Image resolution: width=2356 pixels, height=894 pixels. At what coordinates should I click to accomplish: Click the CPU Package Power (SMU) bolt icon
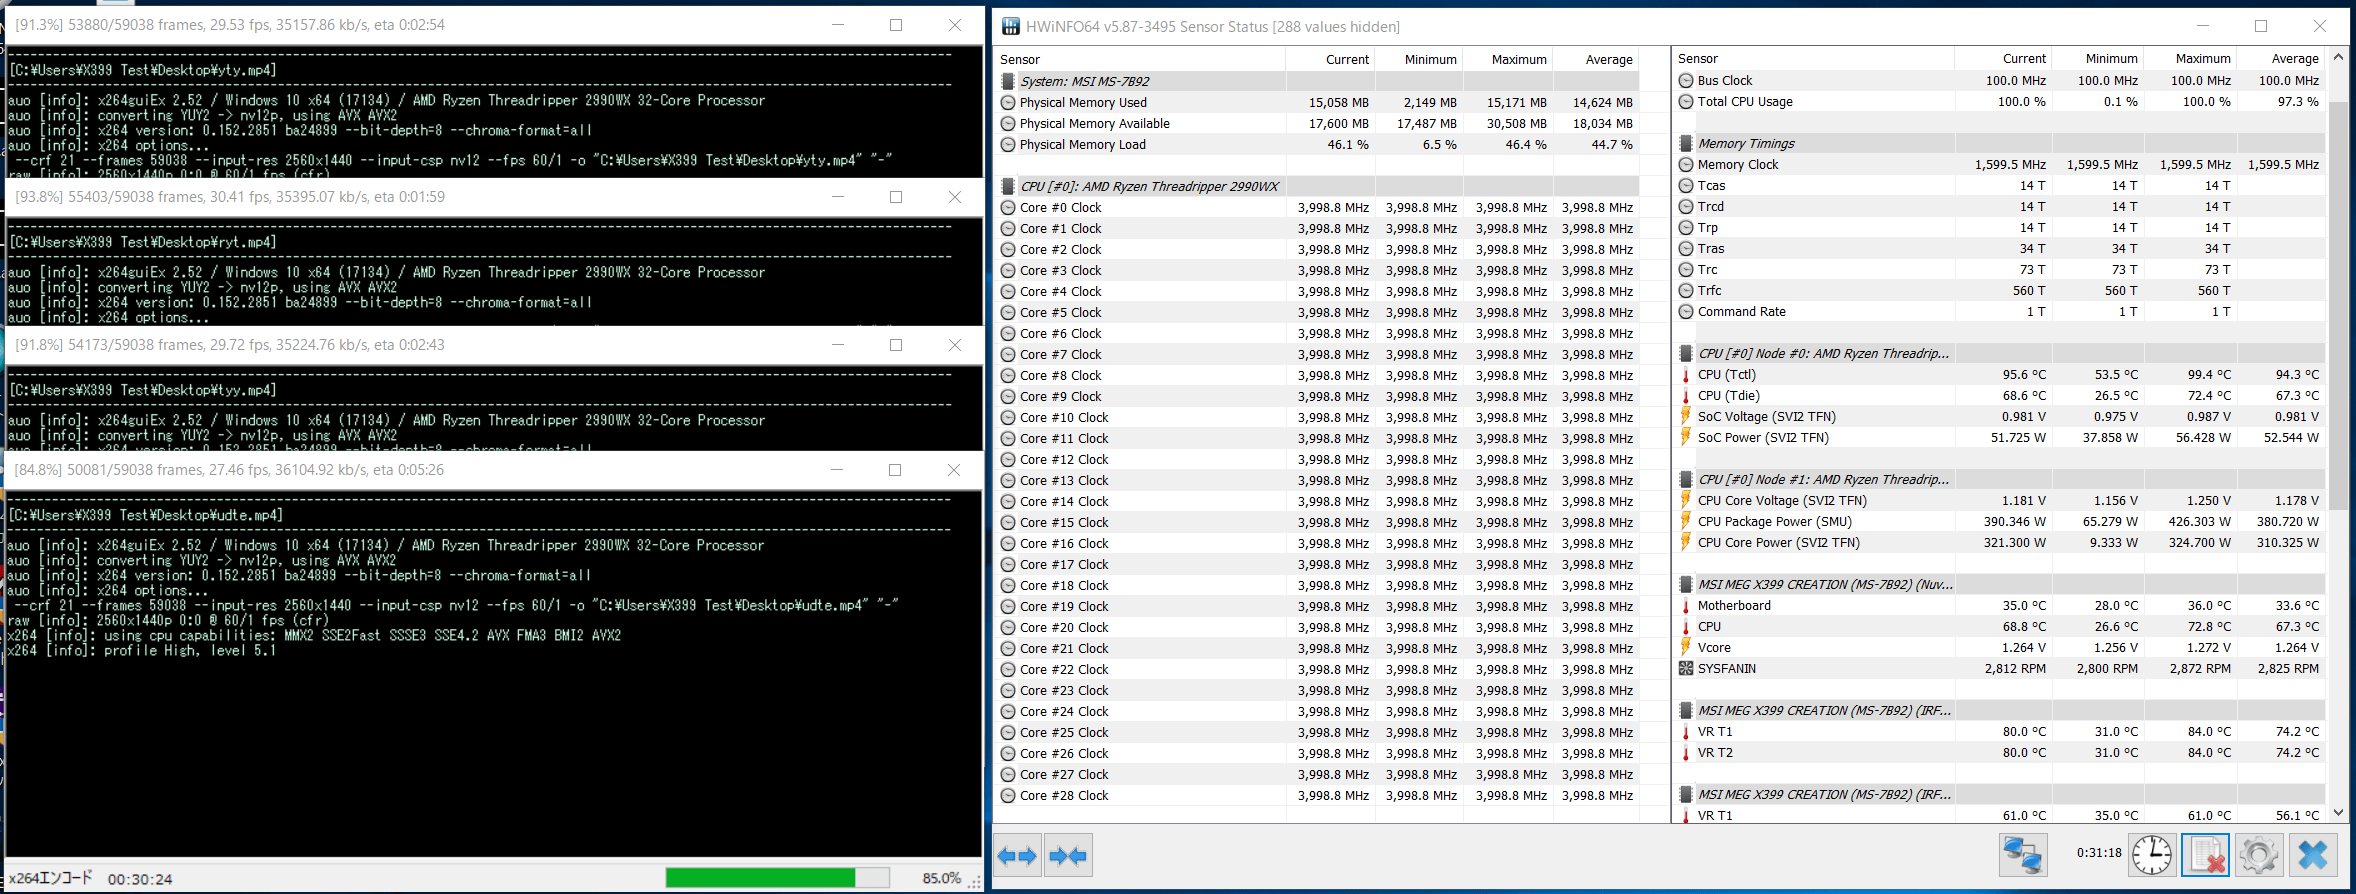click(1686, 521)
